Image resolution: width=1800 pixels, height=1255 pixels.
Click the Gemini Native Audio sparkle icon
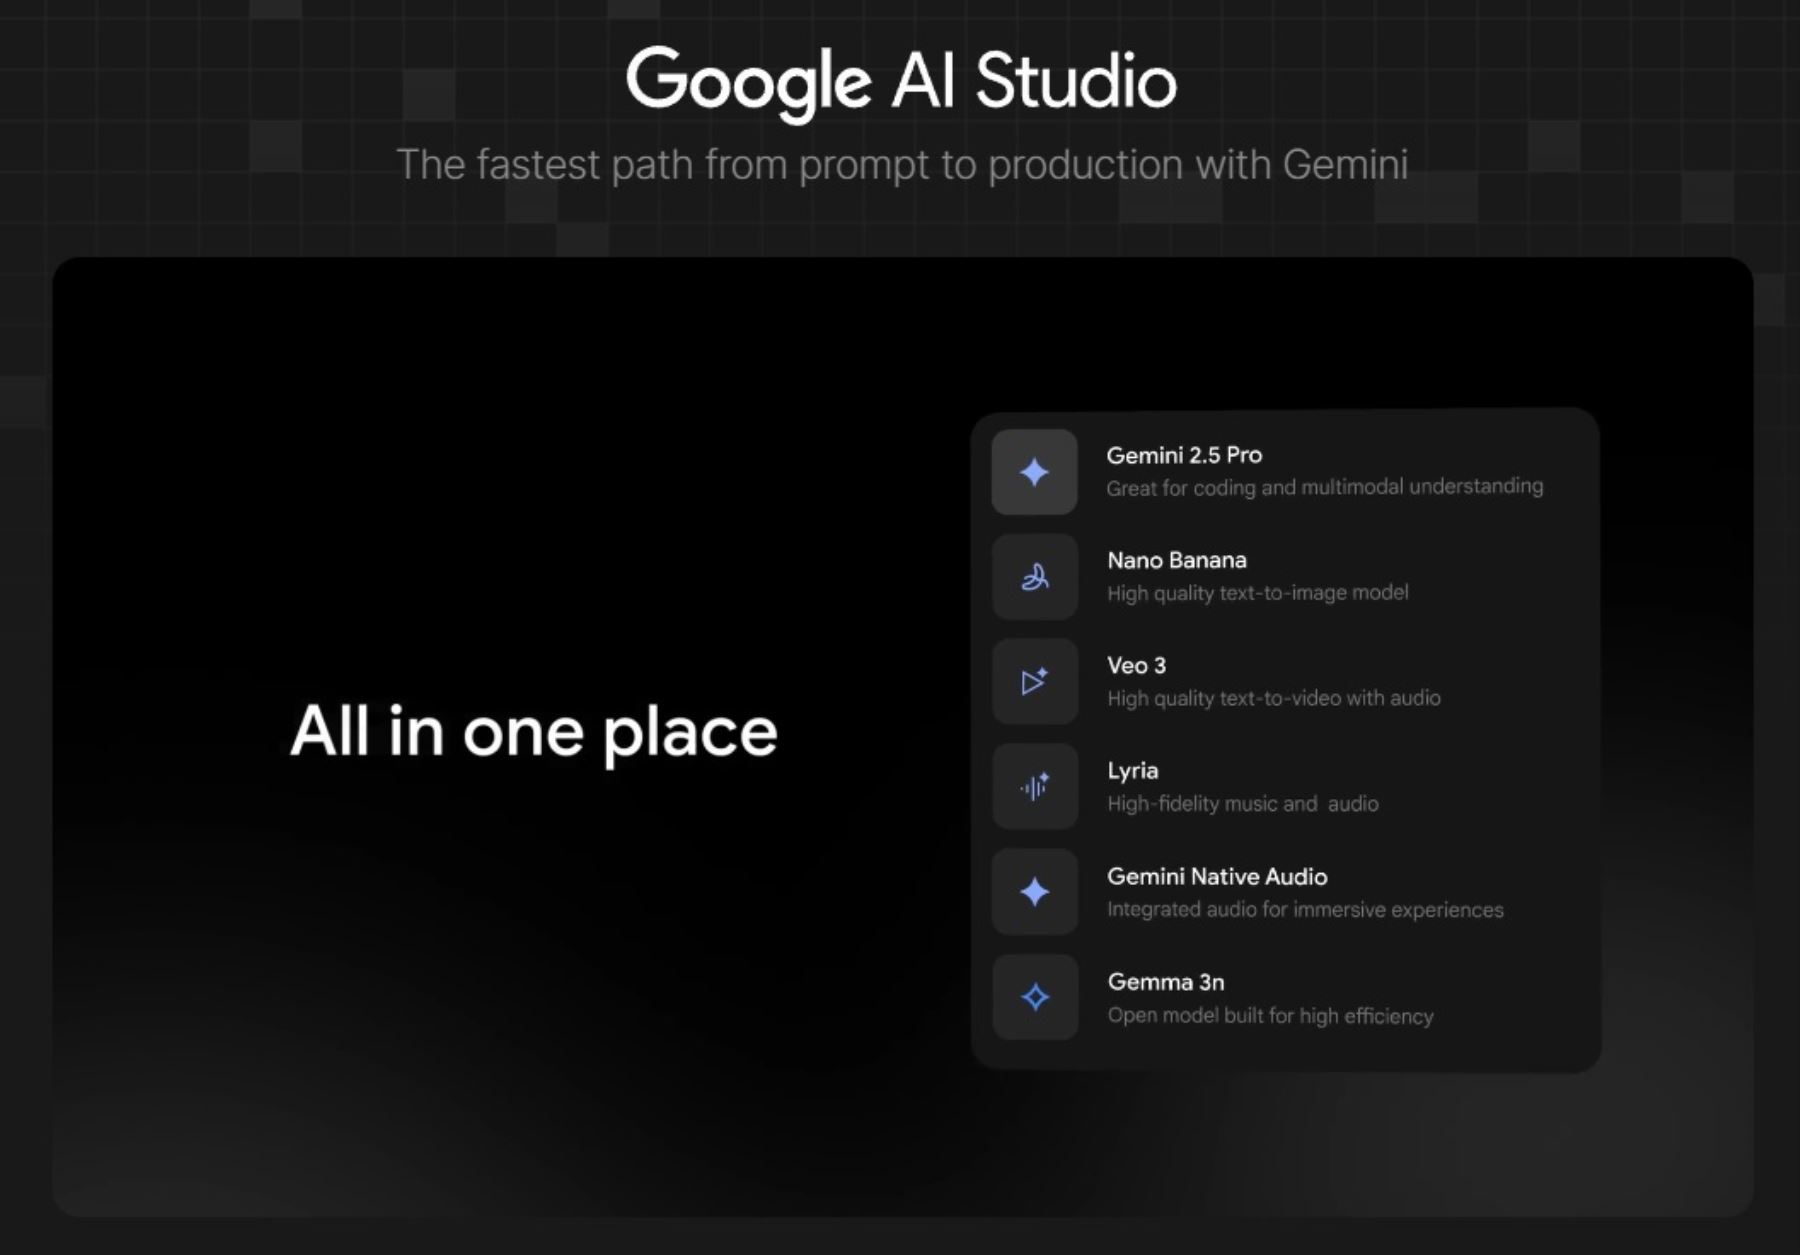1034,892
